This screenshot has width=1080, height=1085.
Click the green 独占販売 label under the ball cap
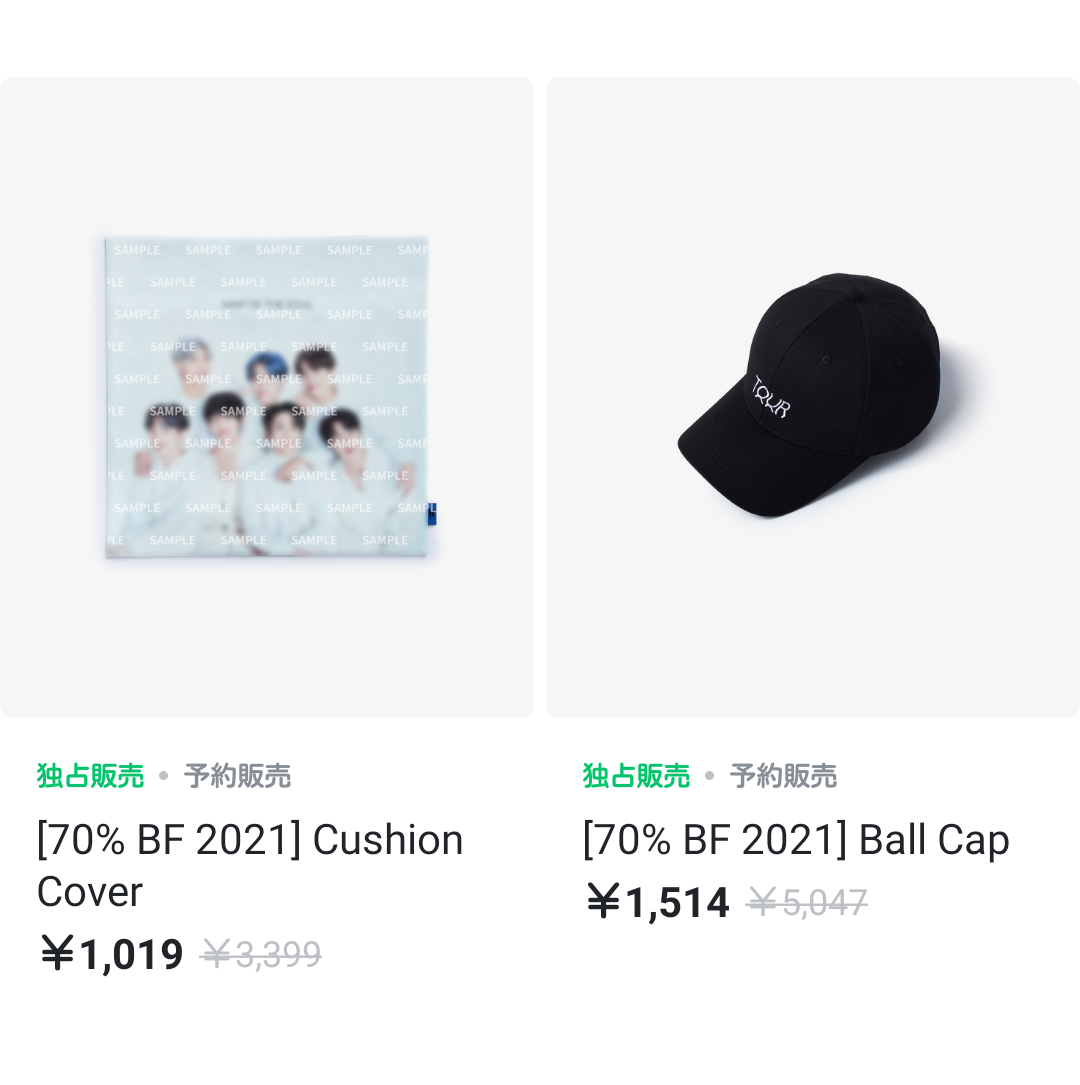pos(637,776)
